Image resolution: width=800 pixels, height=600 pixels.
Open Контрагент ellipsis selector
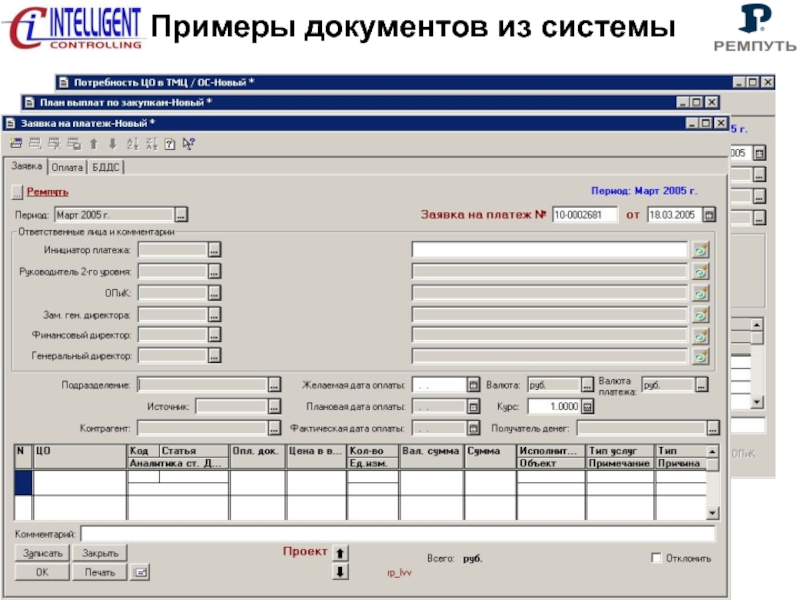point(274,428)
